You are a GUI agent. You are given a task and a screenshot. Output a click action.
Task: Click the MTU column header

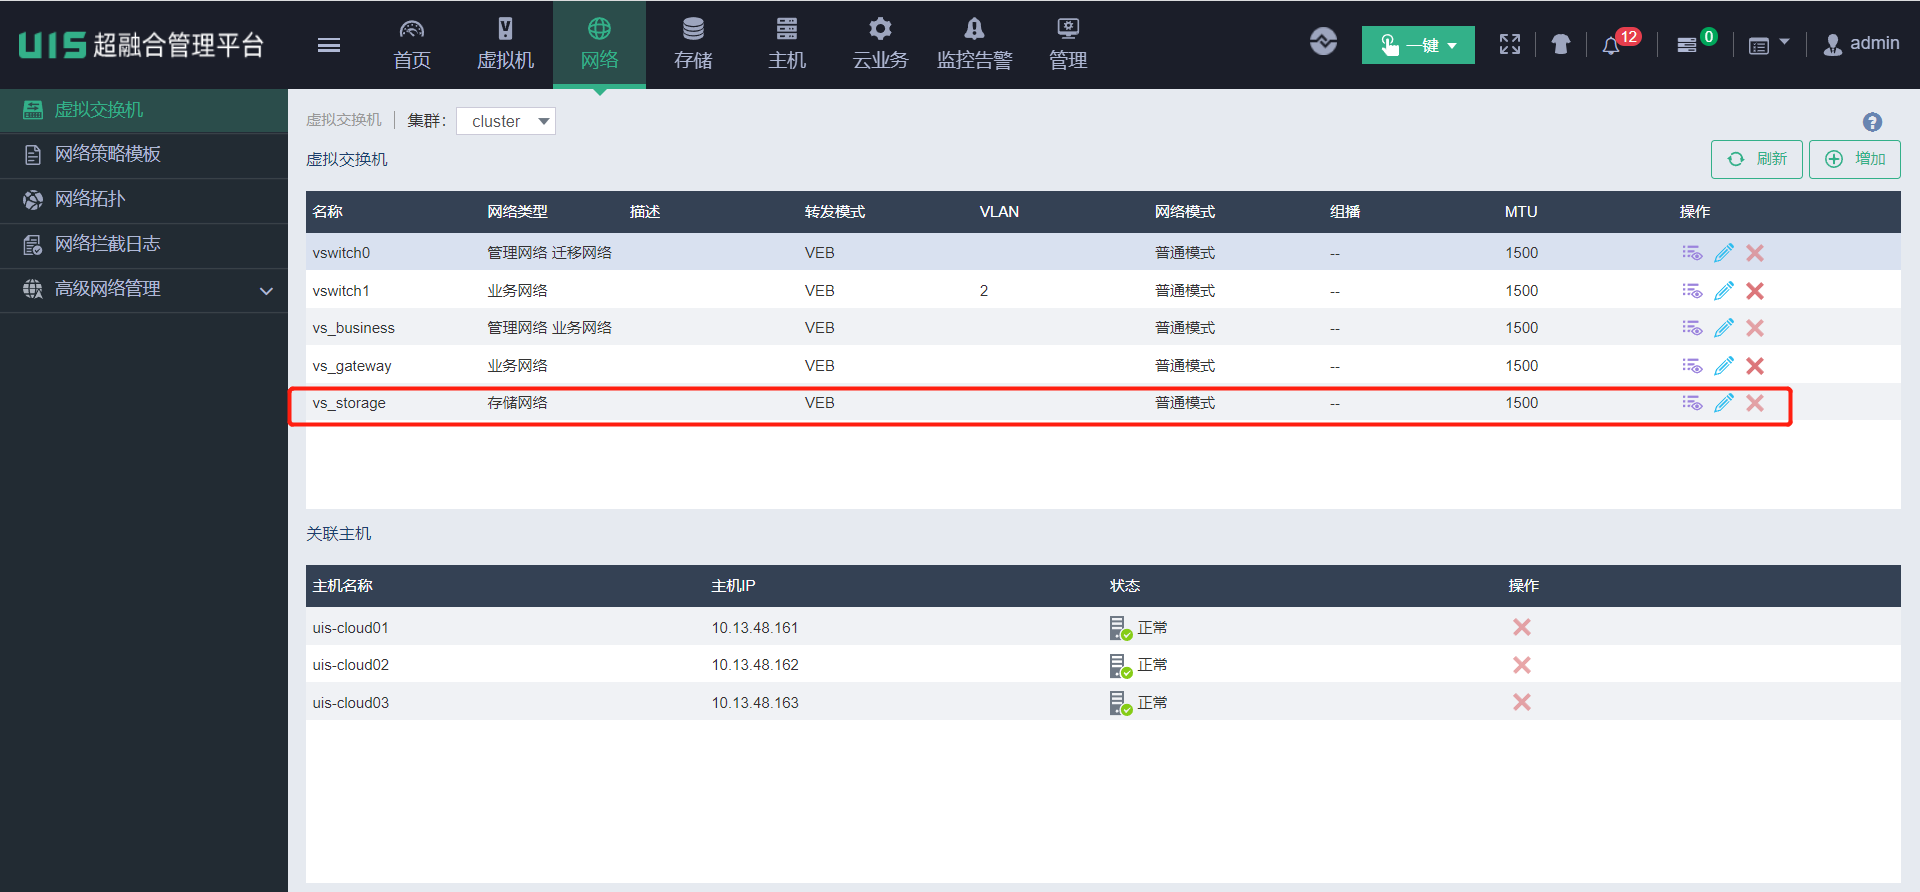click(1521, 212)
